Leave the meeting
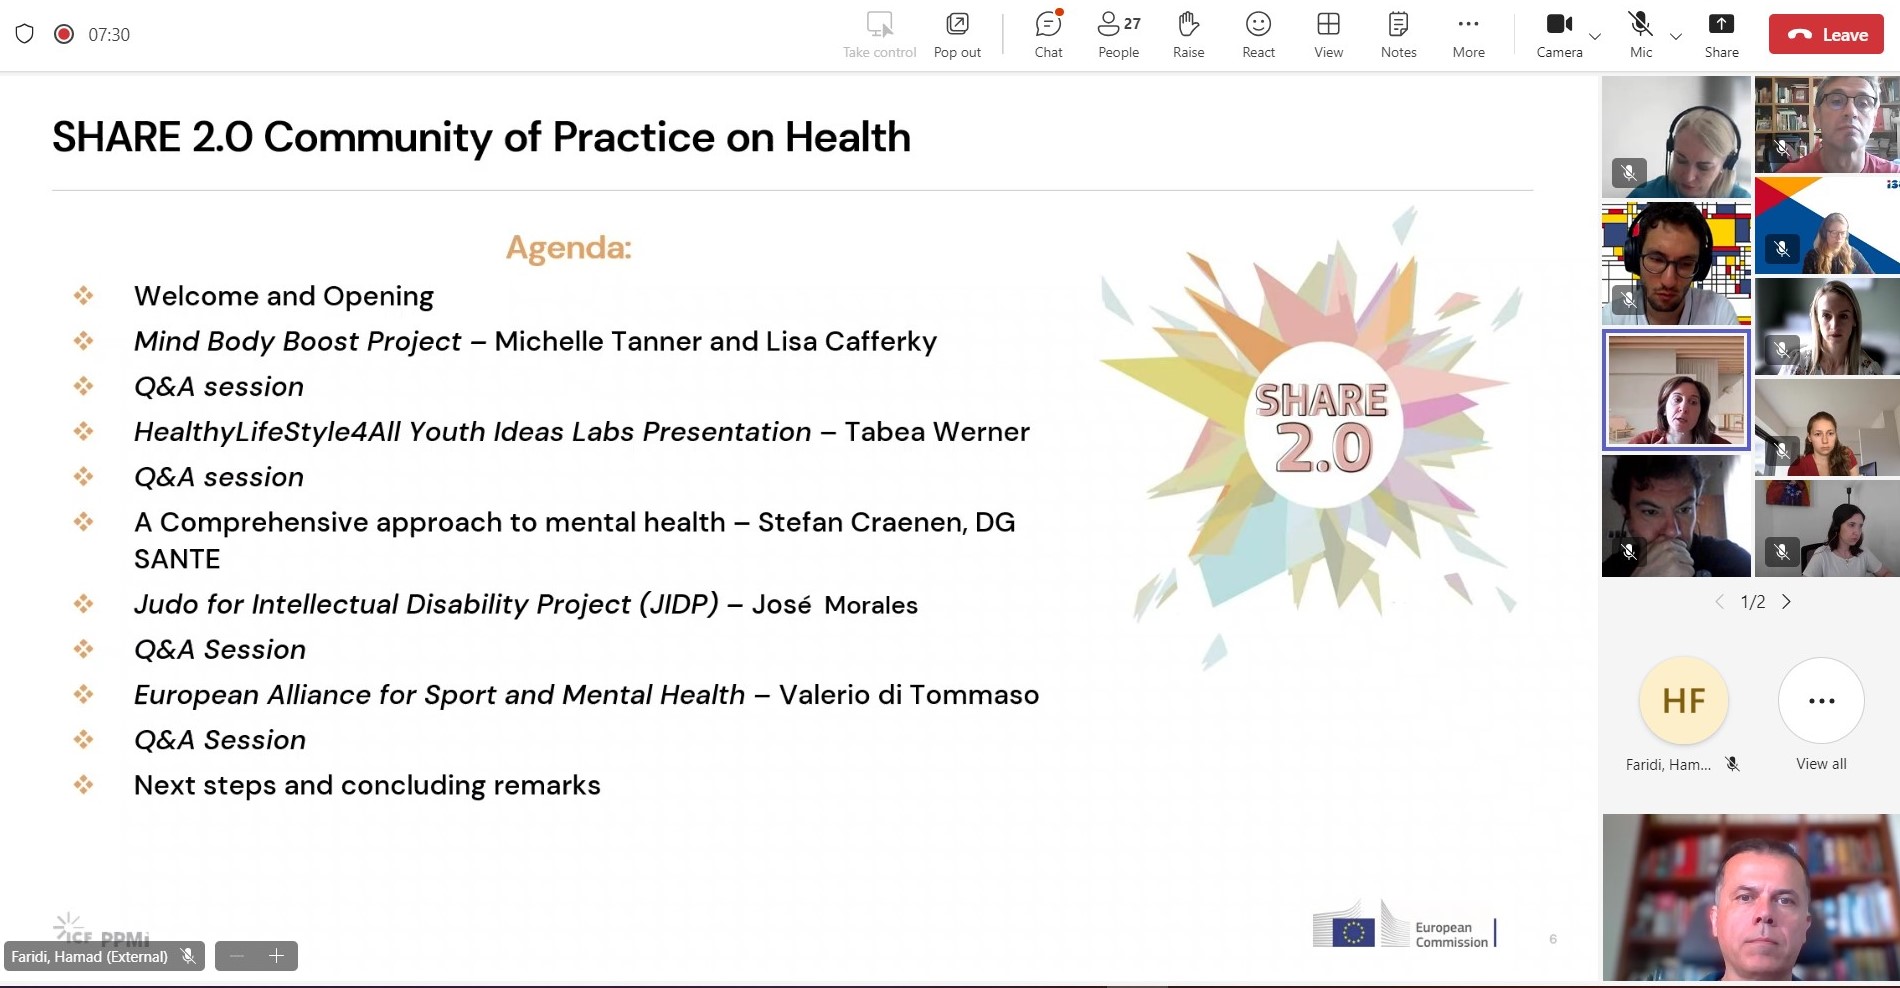This screenshot has height=988, width=1900. point(1826,34)
